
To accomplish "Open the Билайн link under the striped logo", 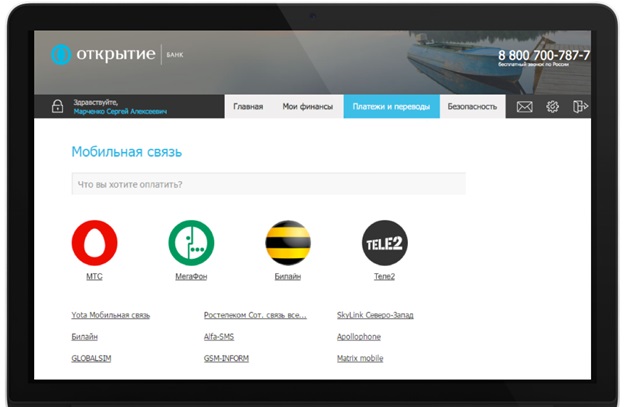I will coord(288,276).
